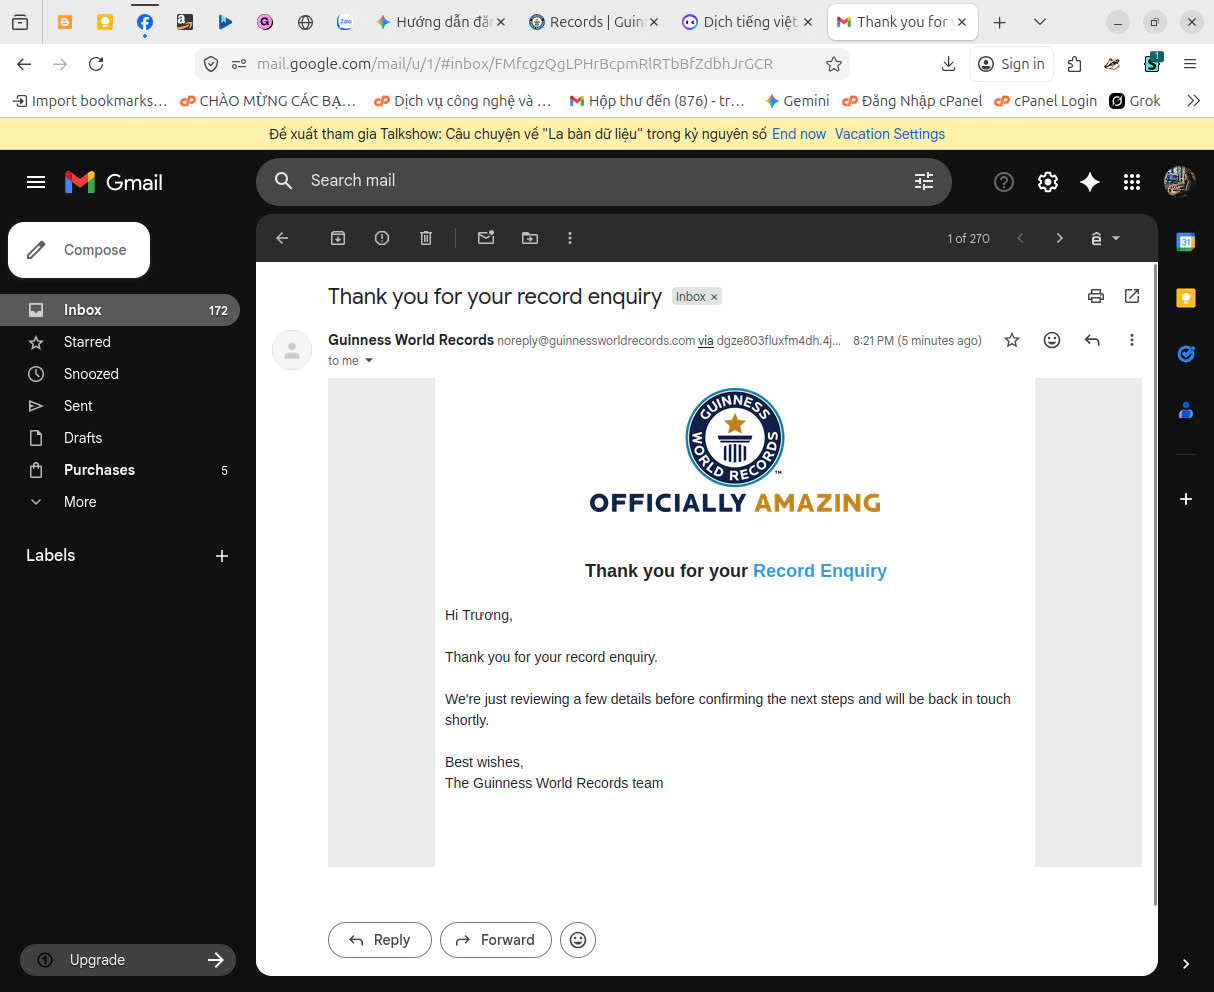Open Gemini sparkle assistant icon
The height and width of the screenshot is (992, 1214).
1090,181
